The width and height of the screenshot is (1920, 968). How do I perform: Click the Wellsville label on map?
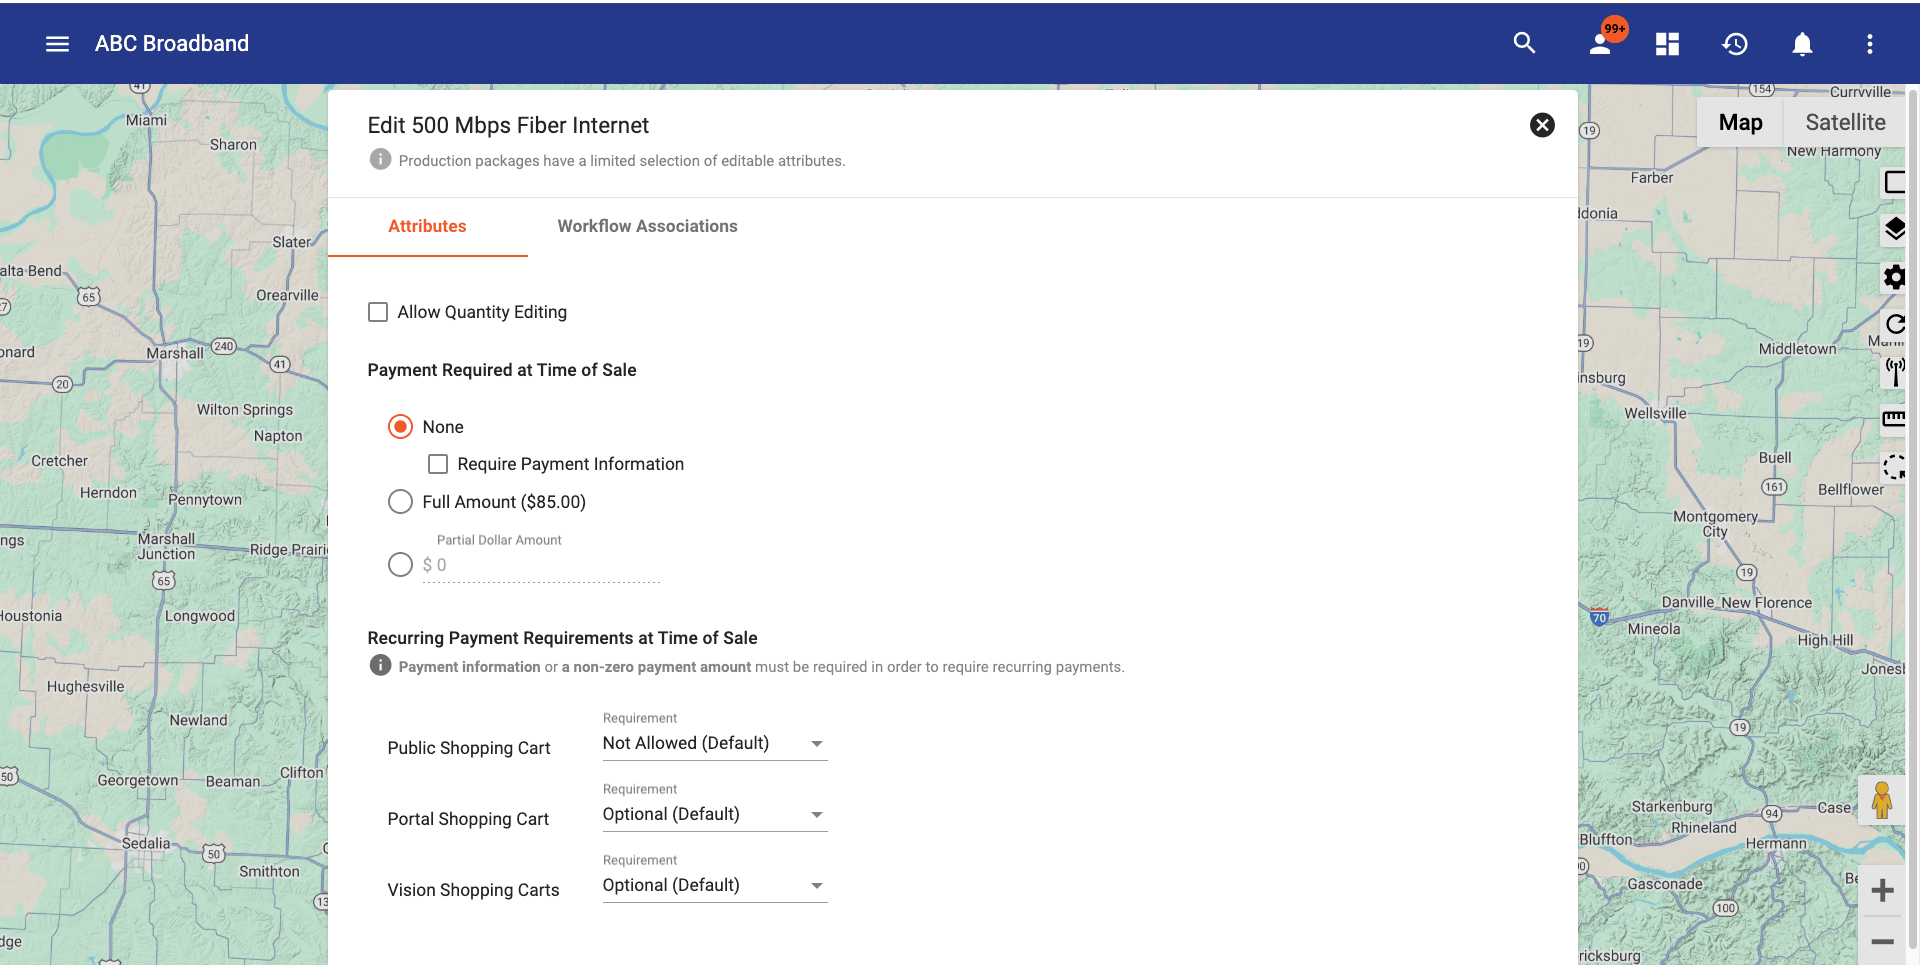coord(1655,413)
